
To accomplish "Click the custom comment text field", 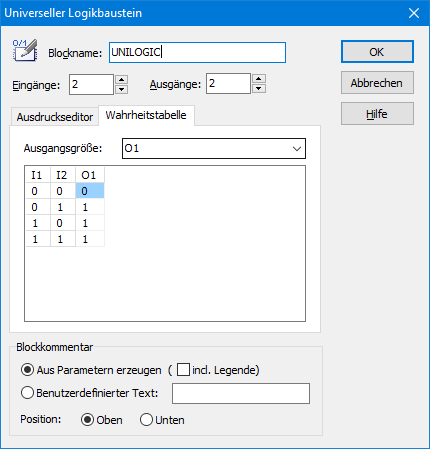I will [x=241, y=393].
